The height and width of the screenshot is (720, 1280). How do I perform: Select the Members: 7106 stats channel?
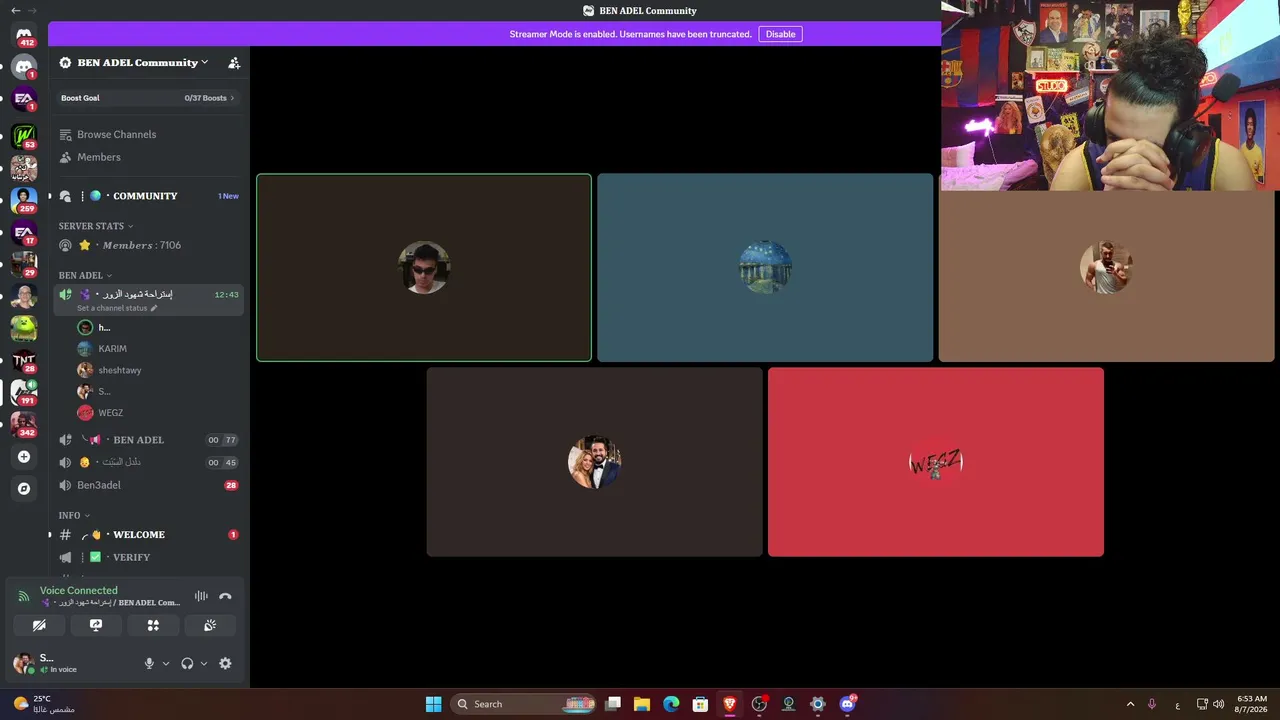(148, 245)
